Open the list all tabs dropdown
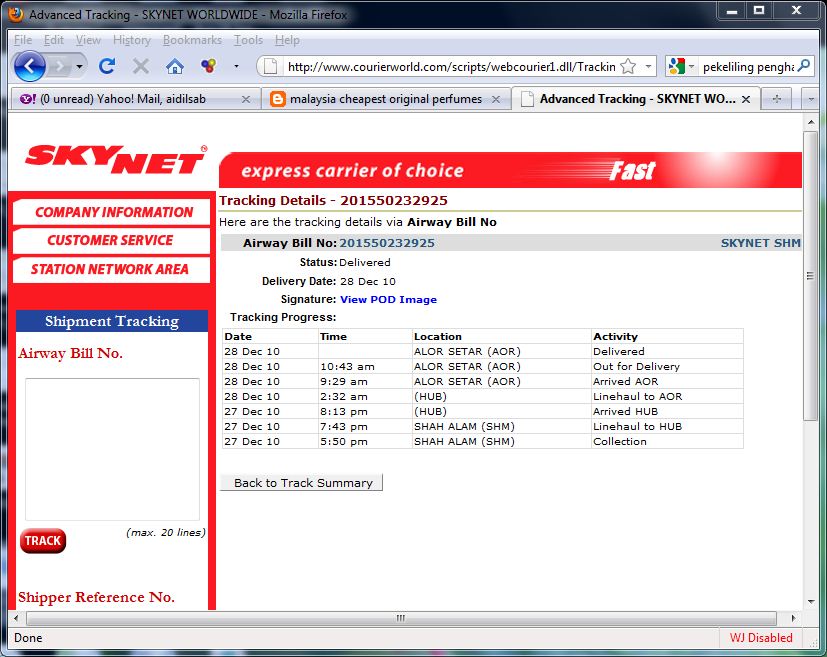 click(810, 99)
